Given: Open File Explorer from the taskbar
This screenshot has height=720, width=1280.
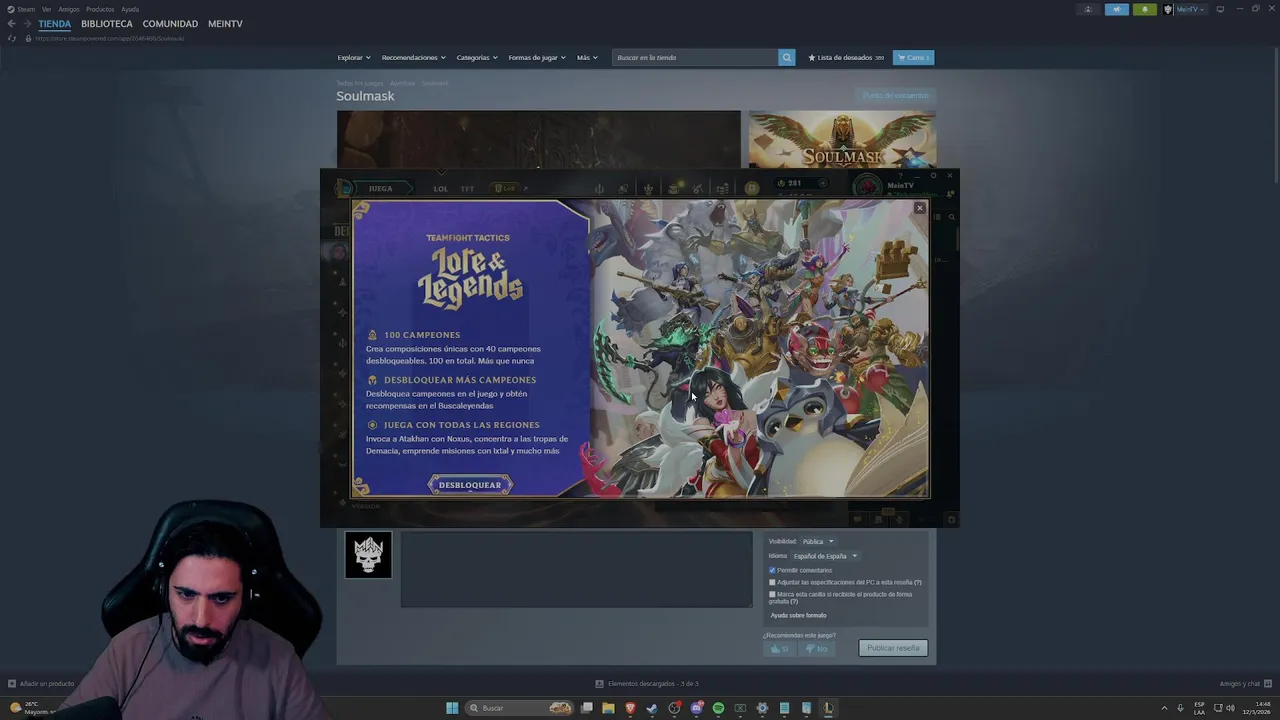Looking at the screenshot, I should coord(608,708).
